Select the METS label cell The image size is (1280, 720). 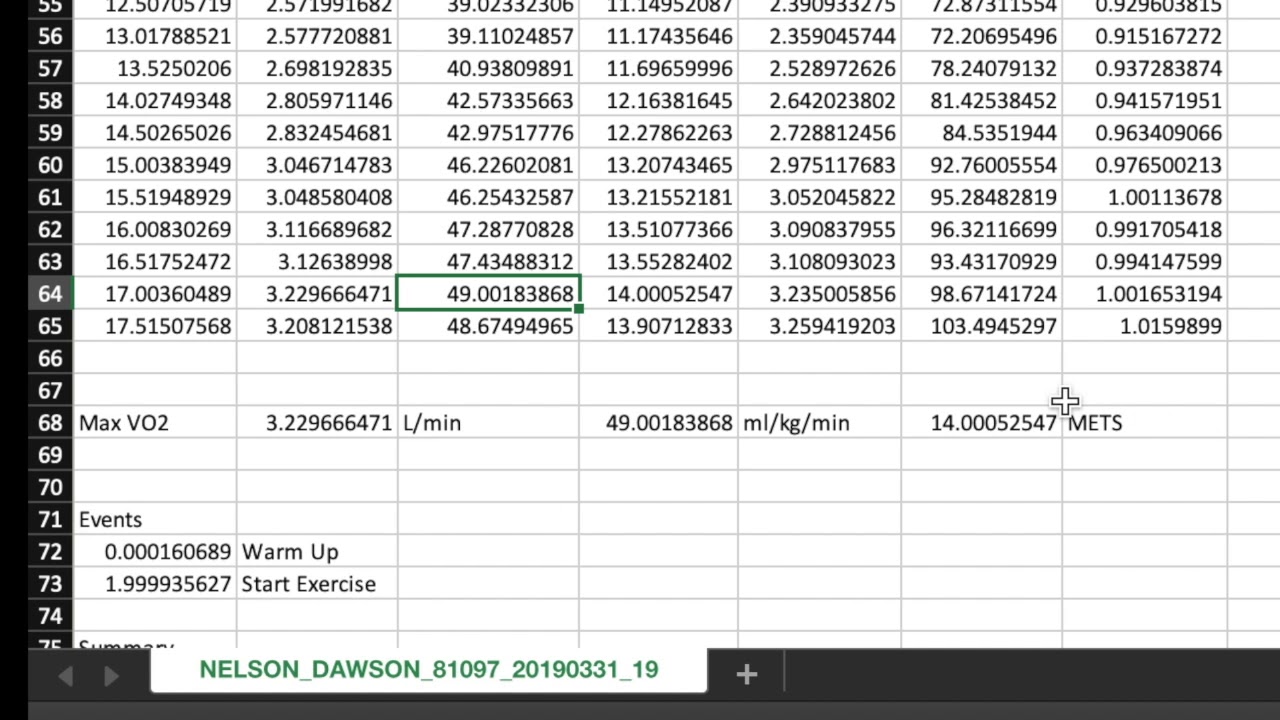click(x=1145, y=423)
